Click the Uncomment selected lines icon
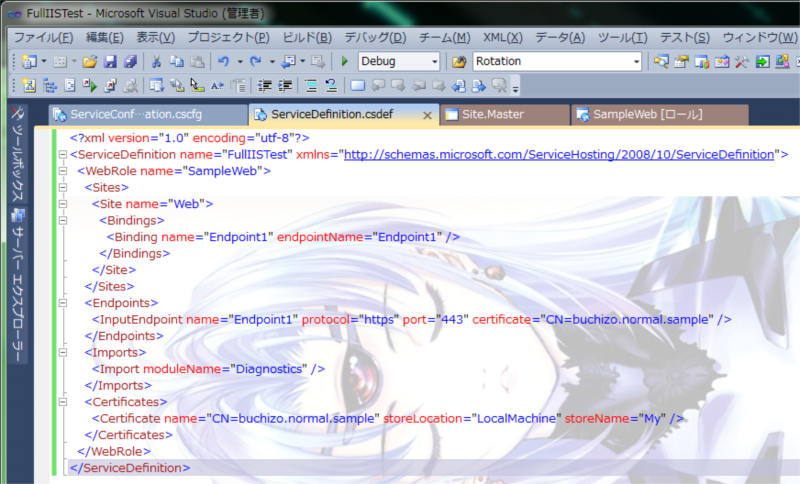 pos(331,86)
